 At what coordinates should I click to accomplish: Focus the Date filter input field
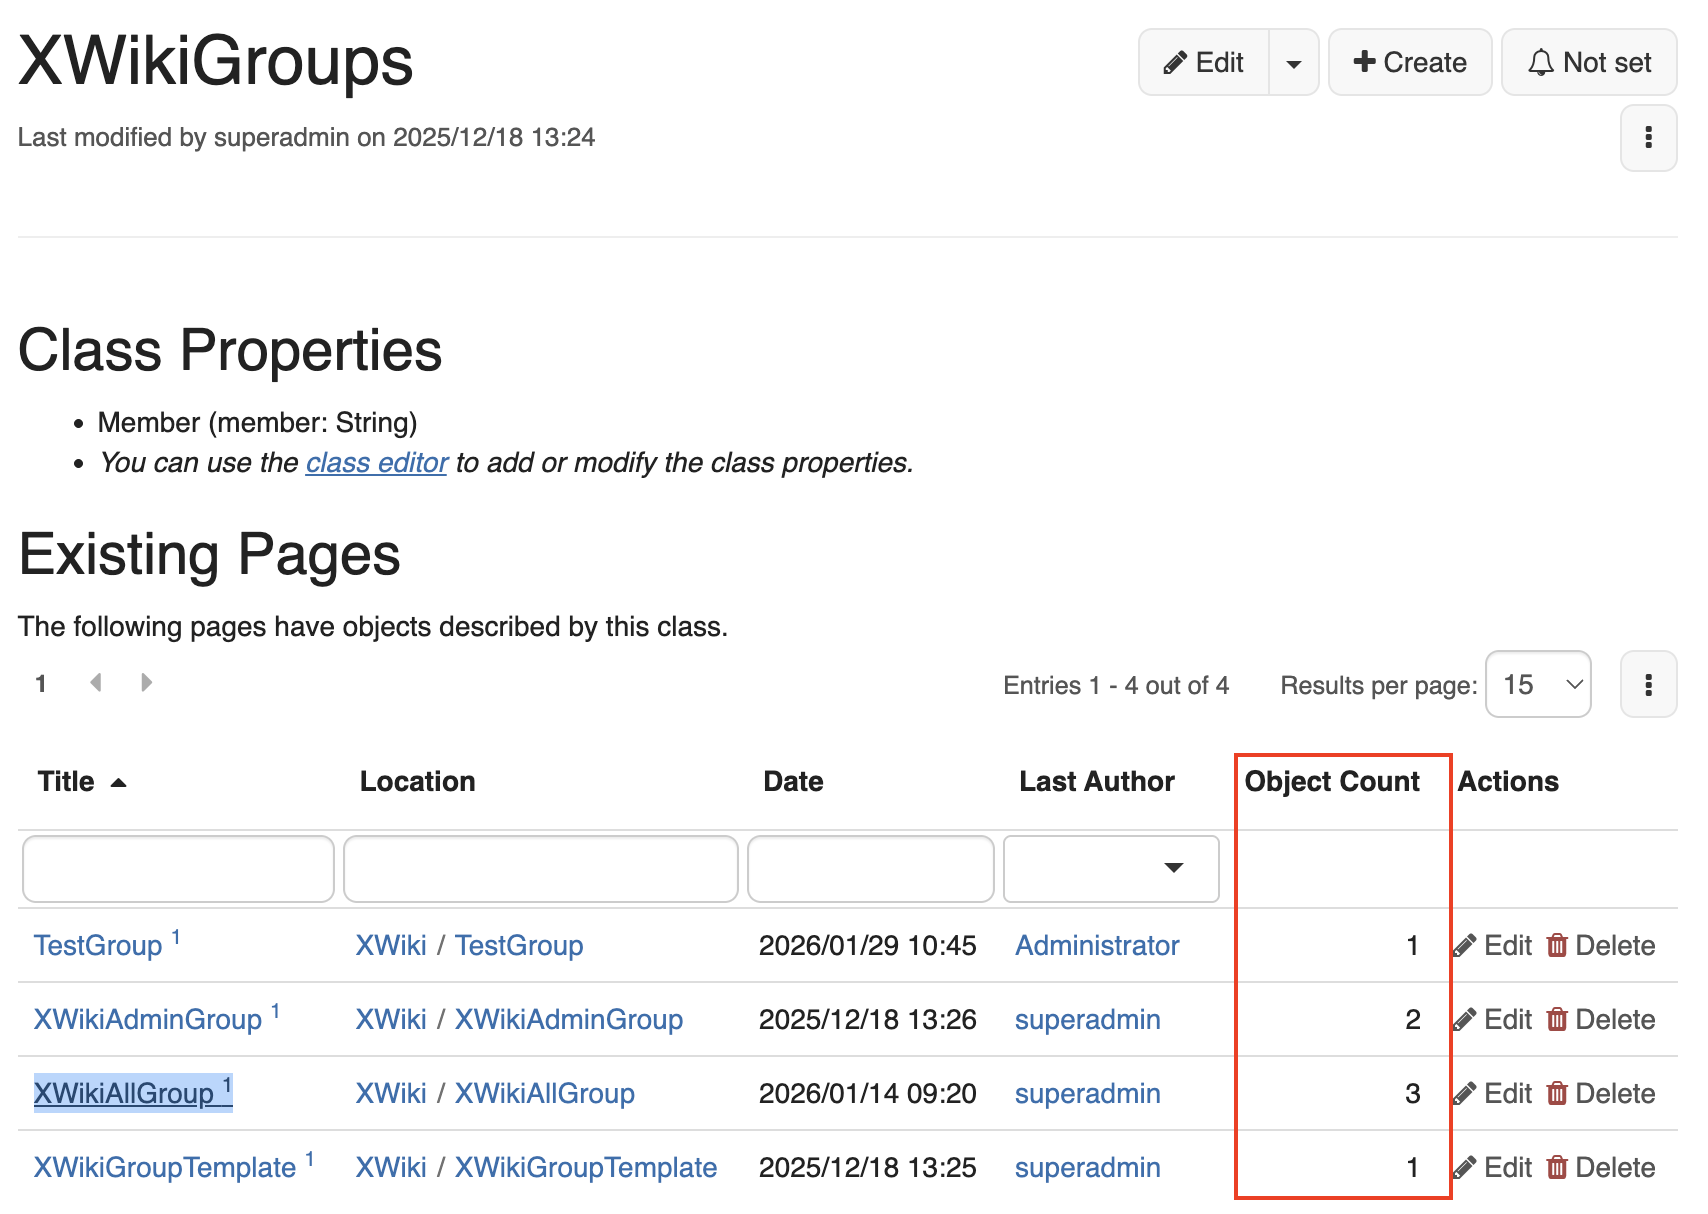tap(871, 869)
